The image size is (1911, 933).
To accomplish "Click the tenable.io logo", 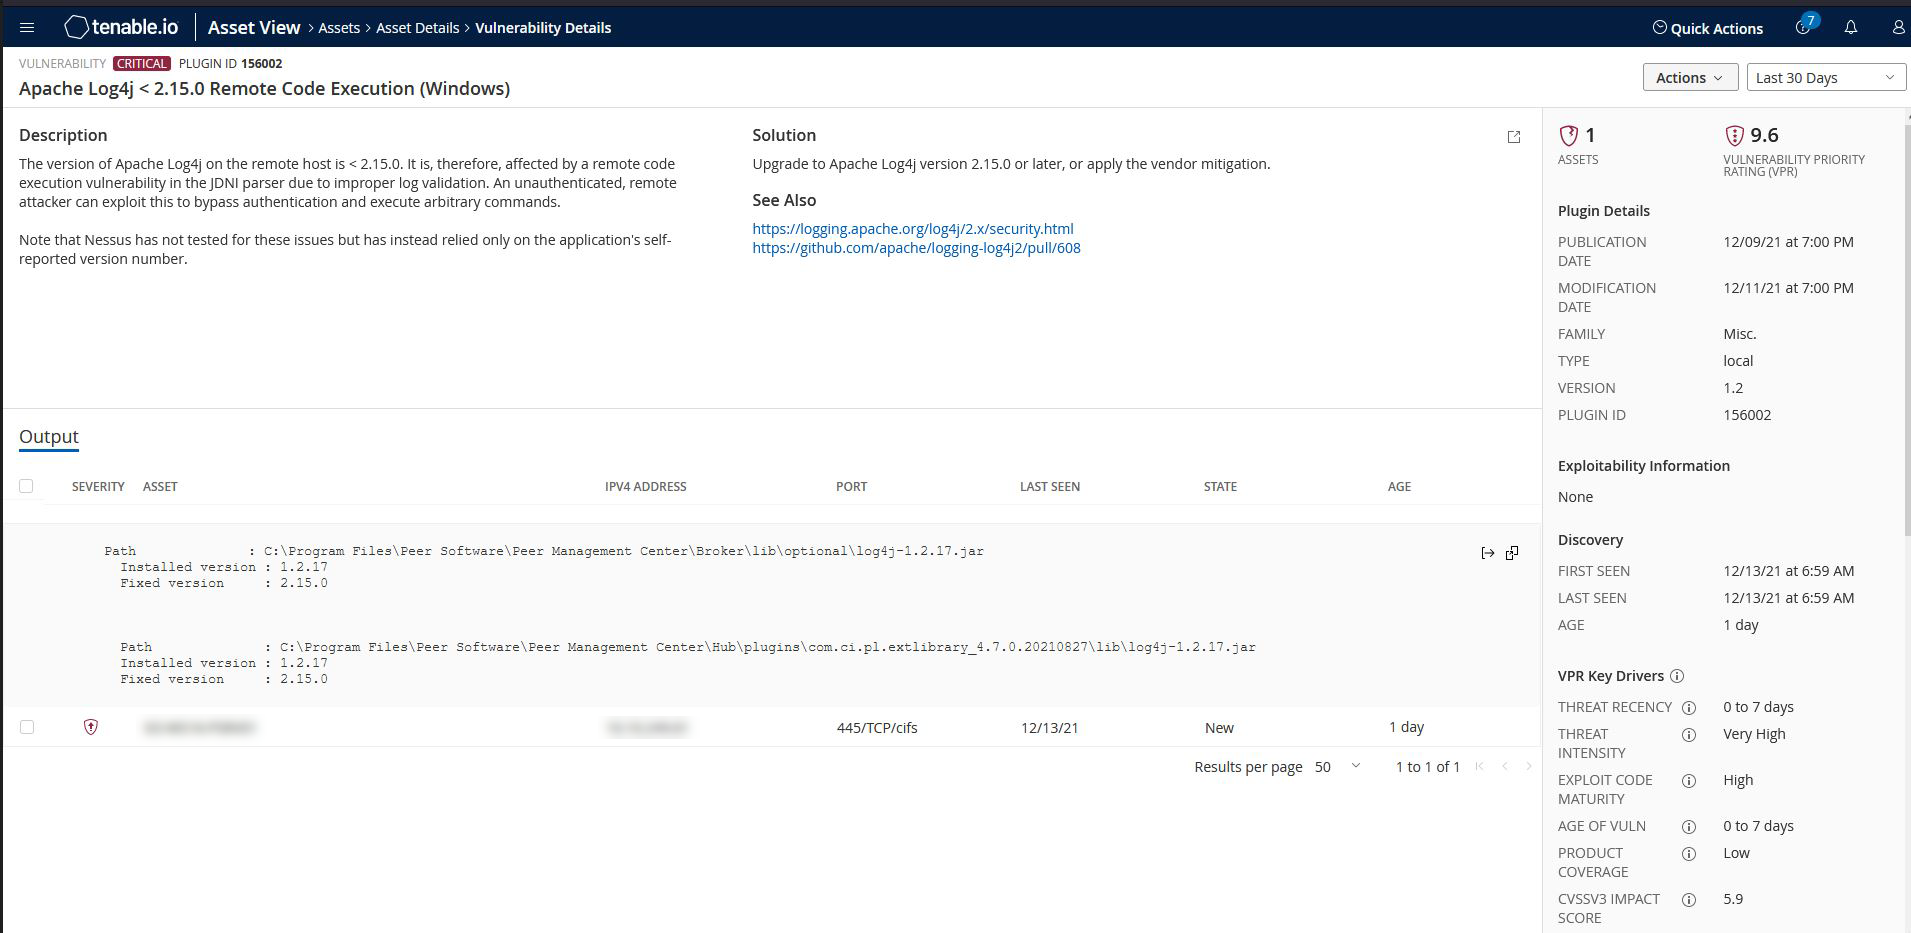I will [x=119, y=27].
